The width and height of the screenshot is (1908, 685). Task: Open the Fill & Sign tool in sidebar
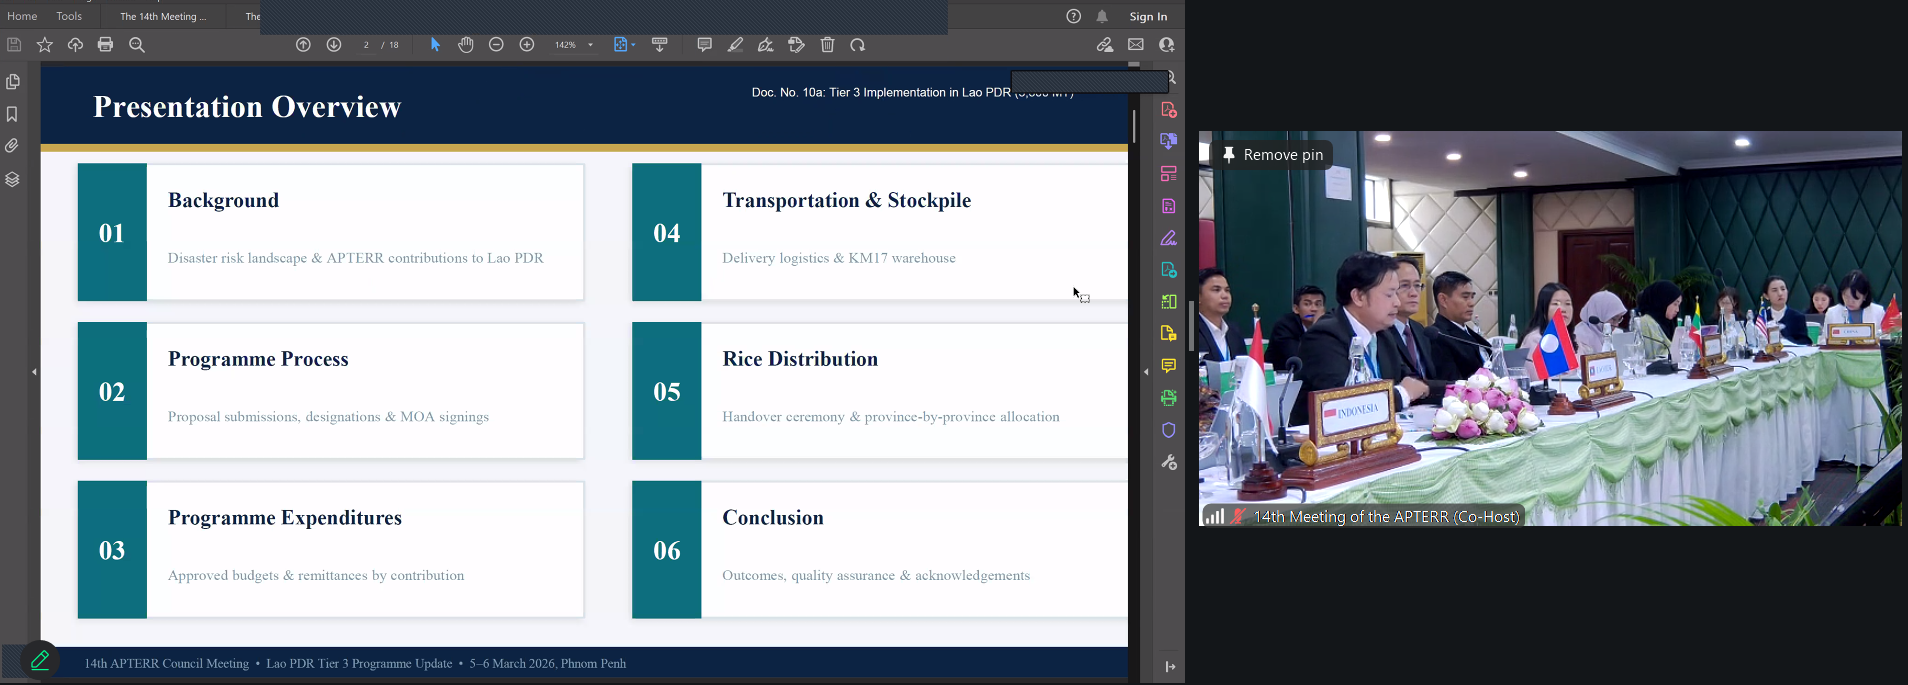1168,238
